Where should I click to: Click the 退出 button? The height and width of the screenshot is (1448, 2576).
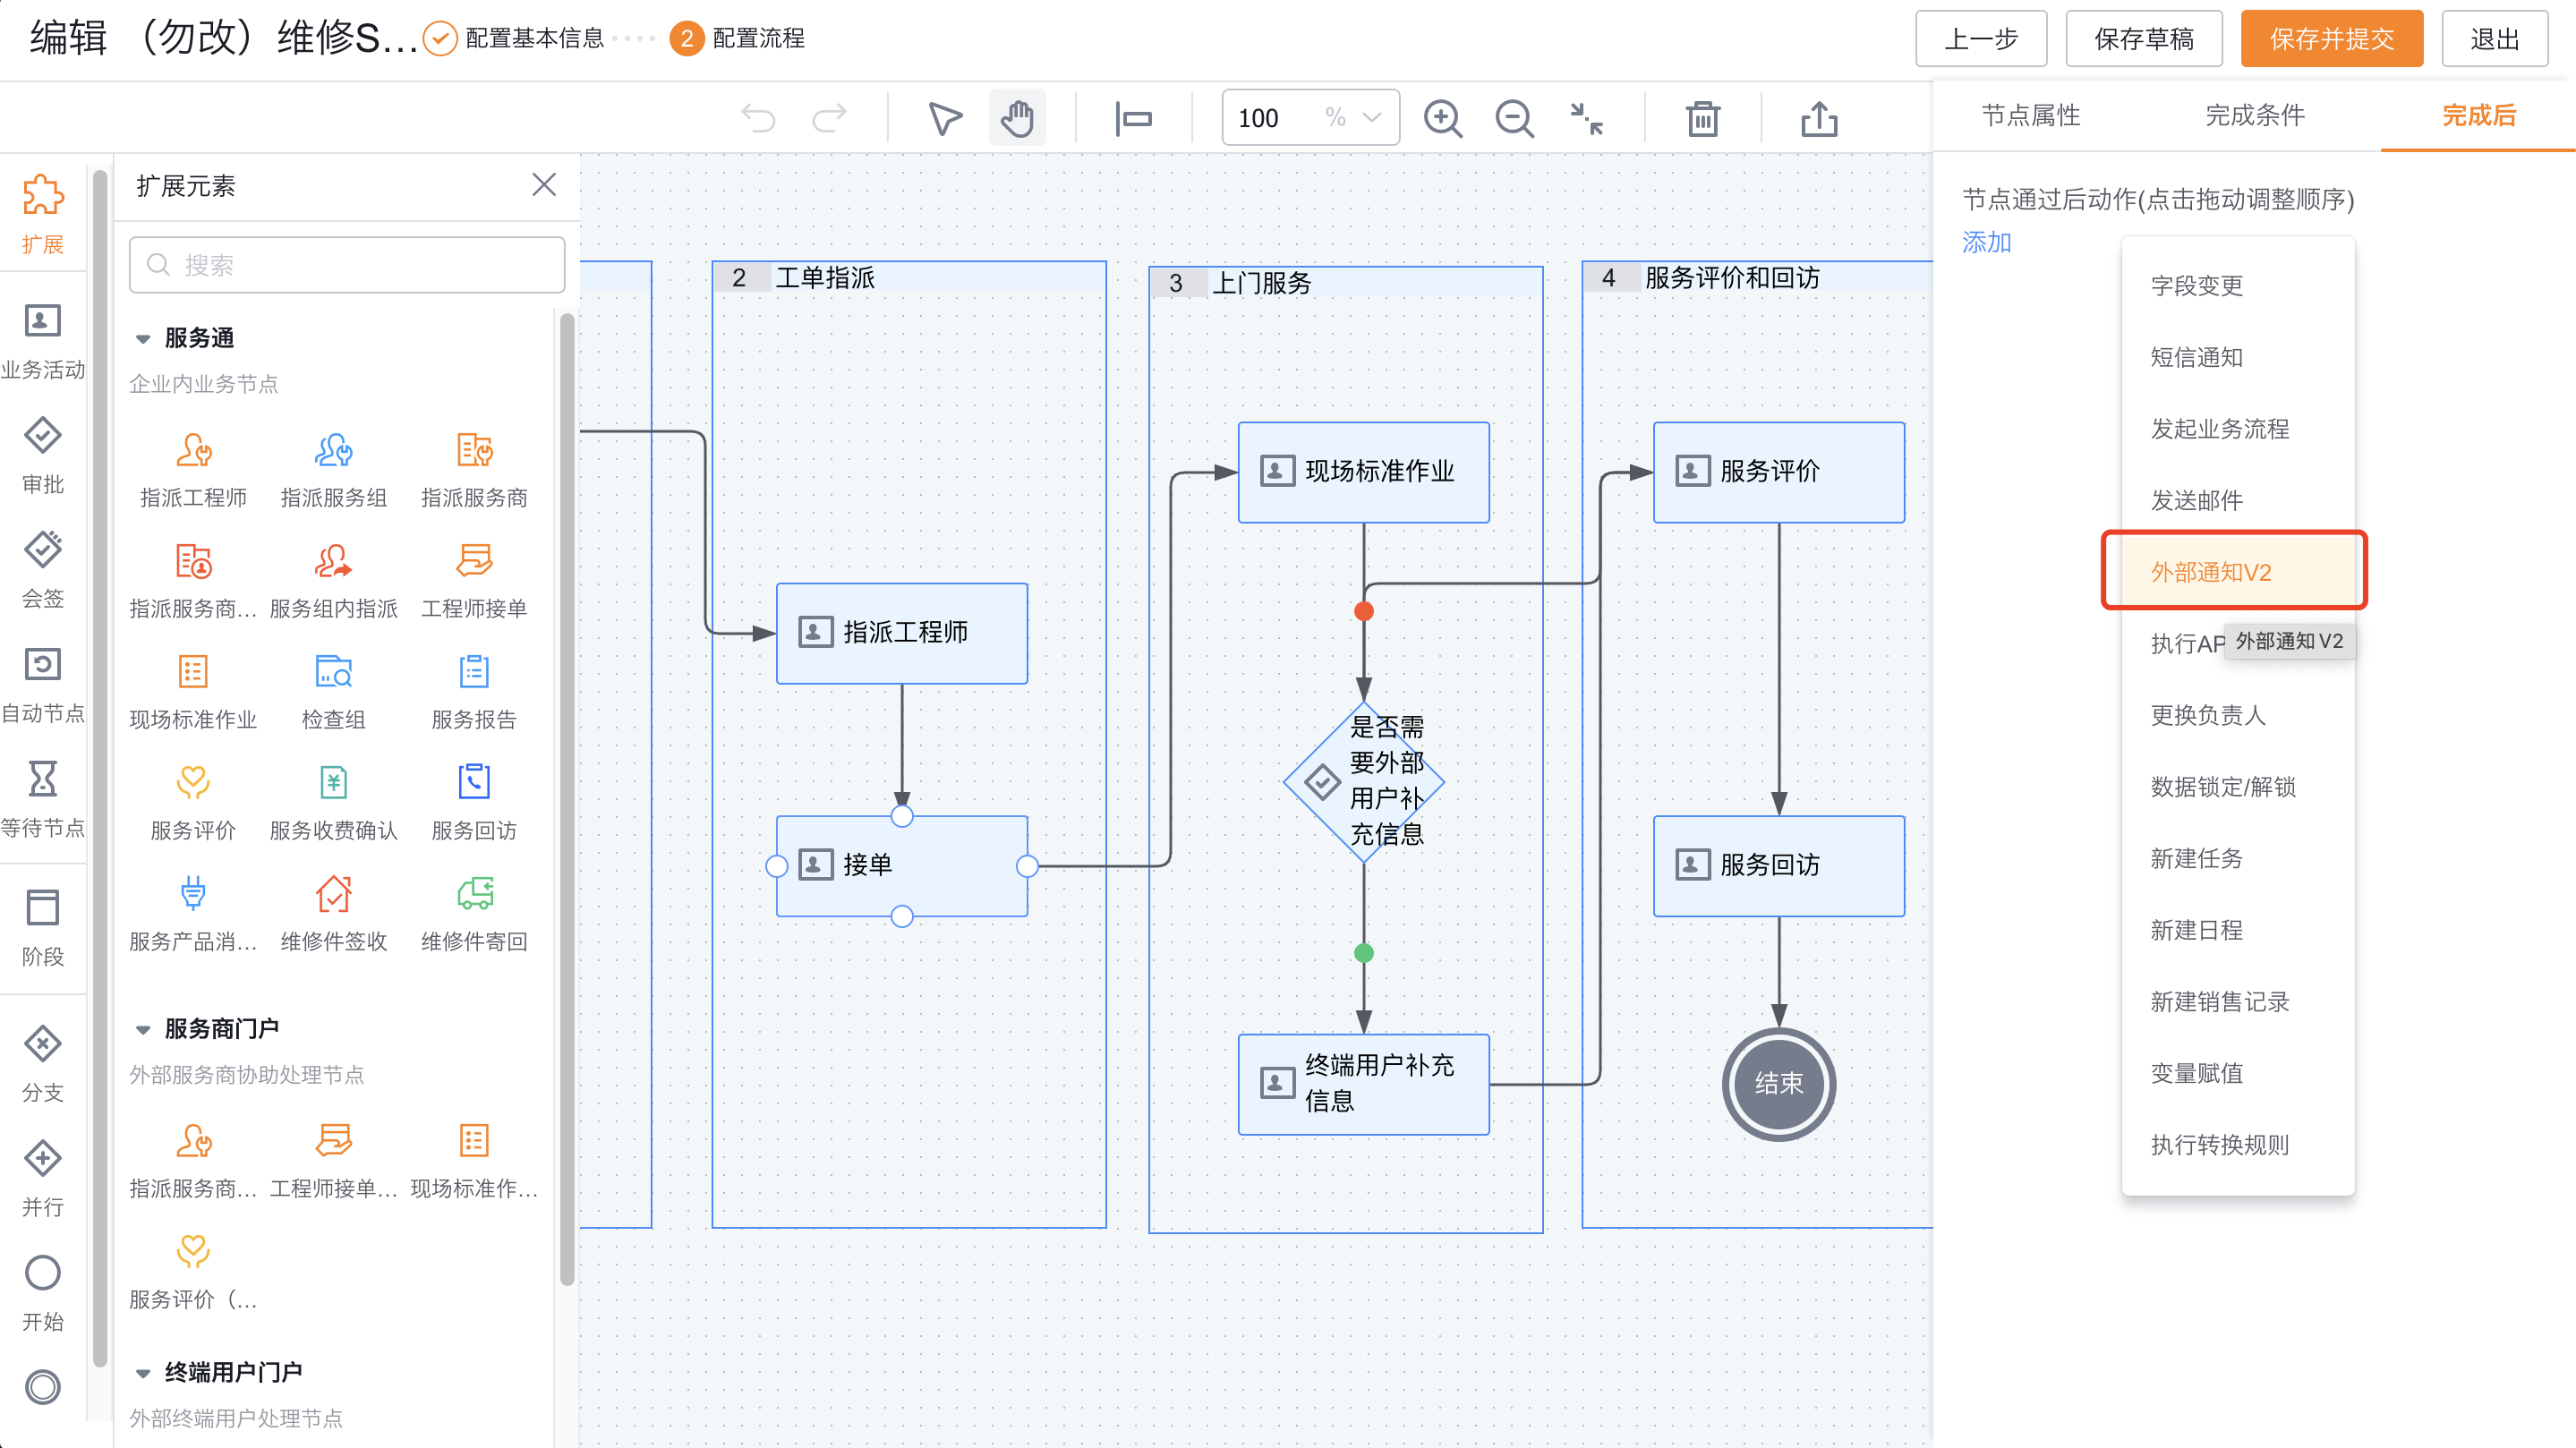[2494, 39]
